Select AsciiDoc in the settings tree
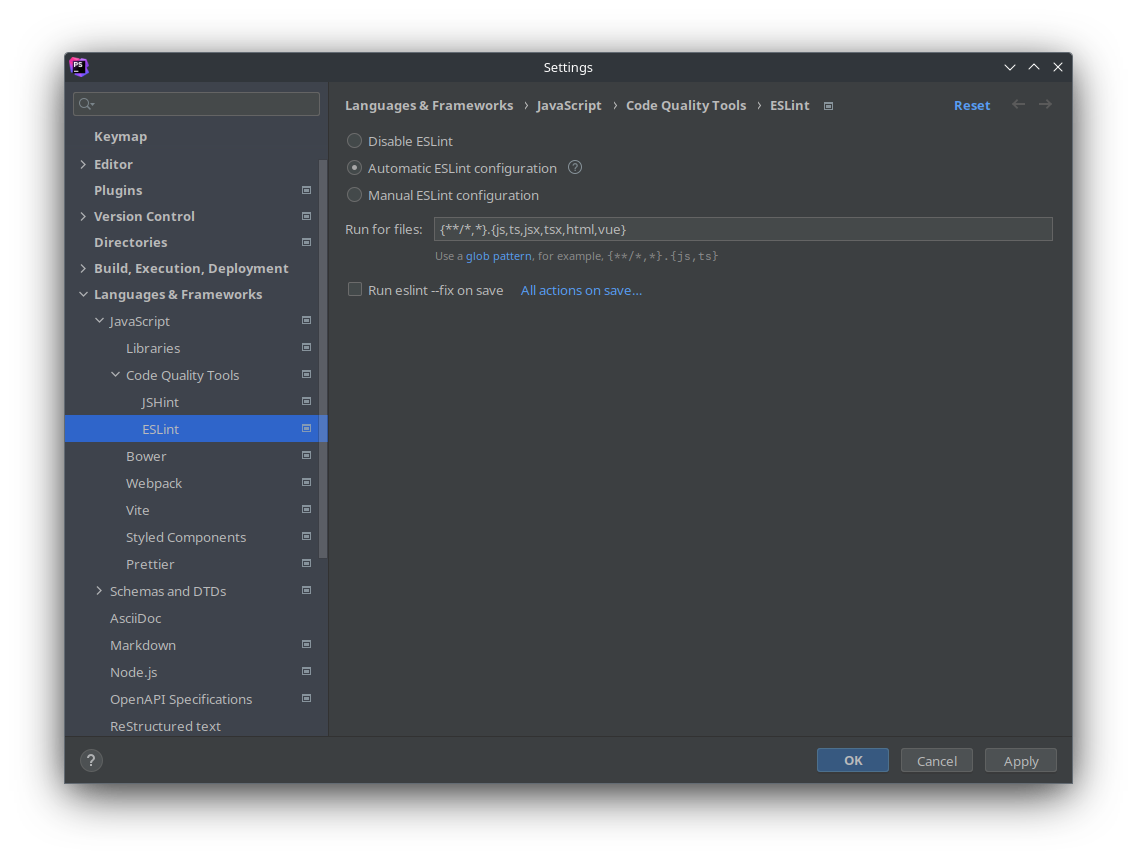Viewport: 1137px width, 860px height. point(136,618)
